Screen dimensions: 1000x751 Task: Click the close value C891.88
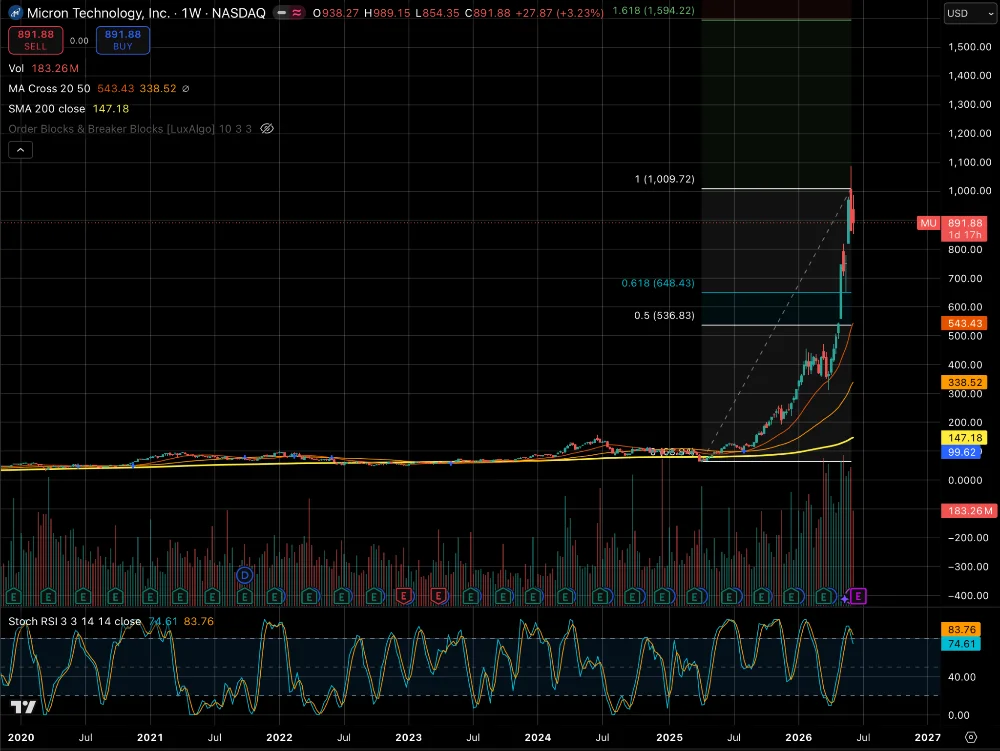point(487,13)
